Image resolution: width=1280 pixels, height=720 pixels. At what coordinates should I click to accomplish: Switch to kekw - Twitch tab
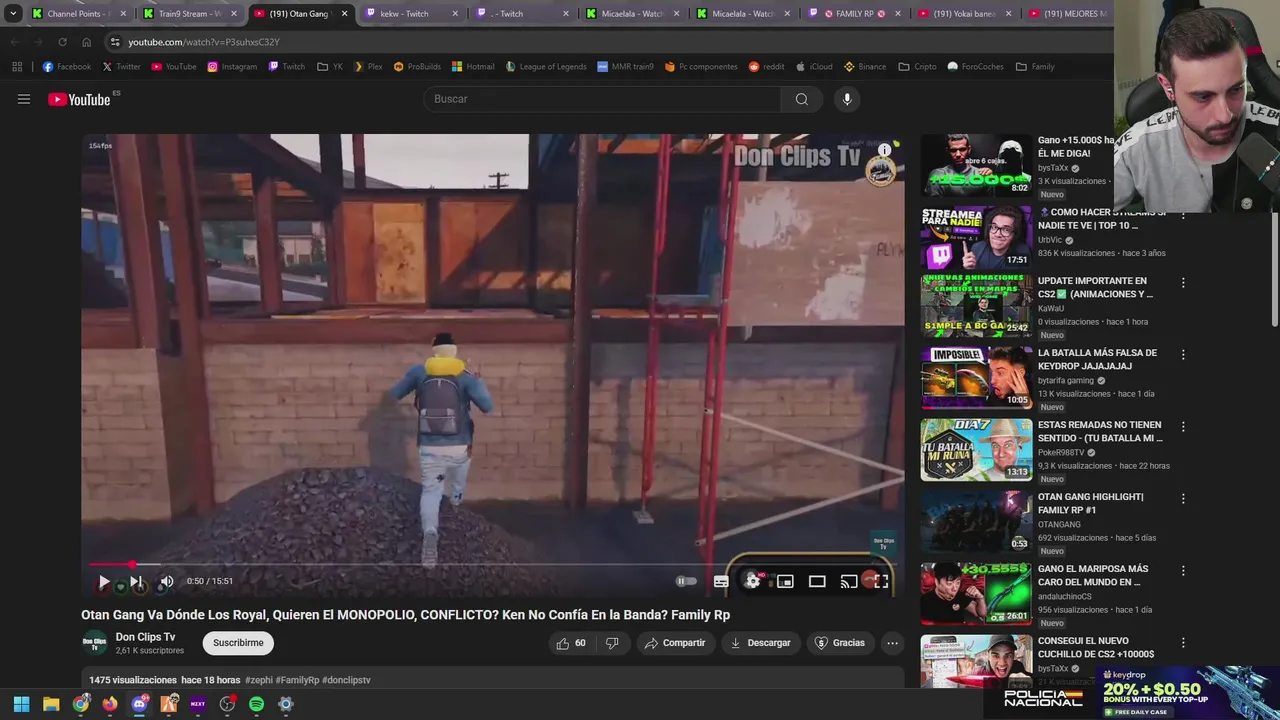point(412,14)
